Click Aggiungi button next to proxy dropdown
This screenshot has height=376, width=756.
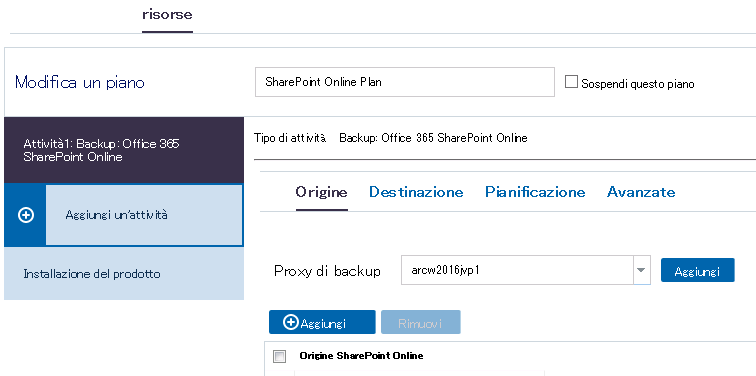[x=697, y=270]
